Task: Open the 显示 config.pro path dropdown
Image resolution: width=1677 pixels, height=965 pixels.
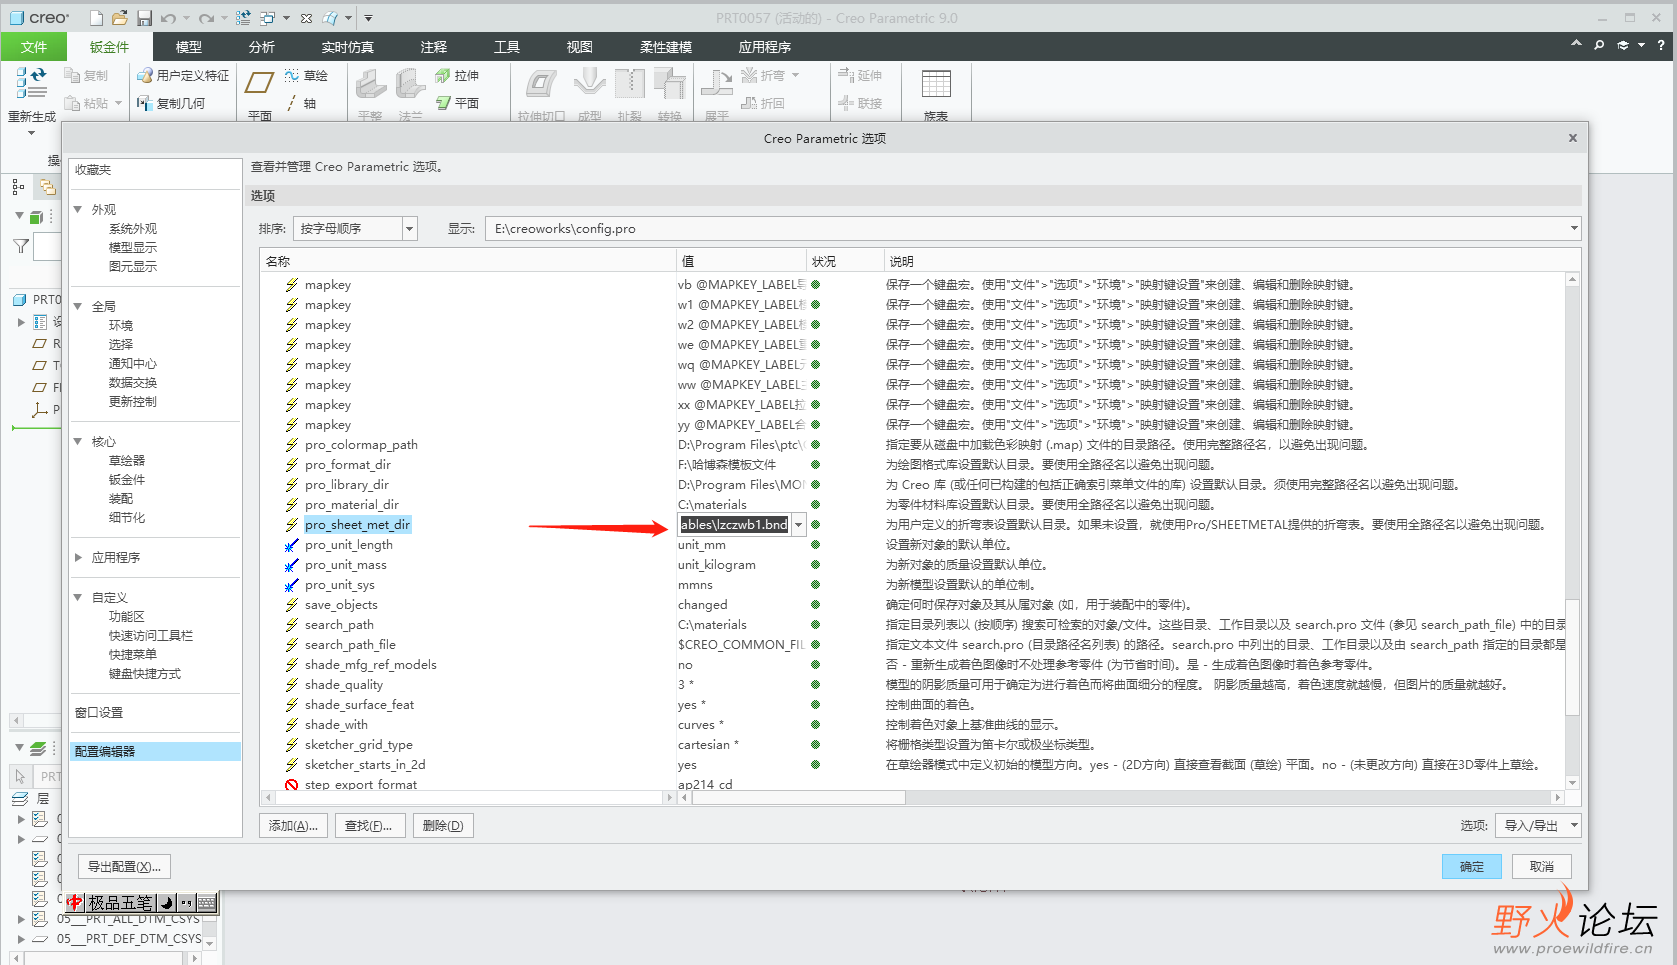Action: pos(1574,229)
